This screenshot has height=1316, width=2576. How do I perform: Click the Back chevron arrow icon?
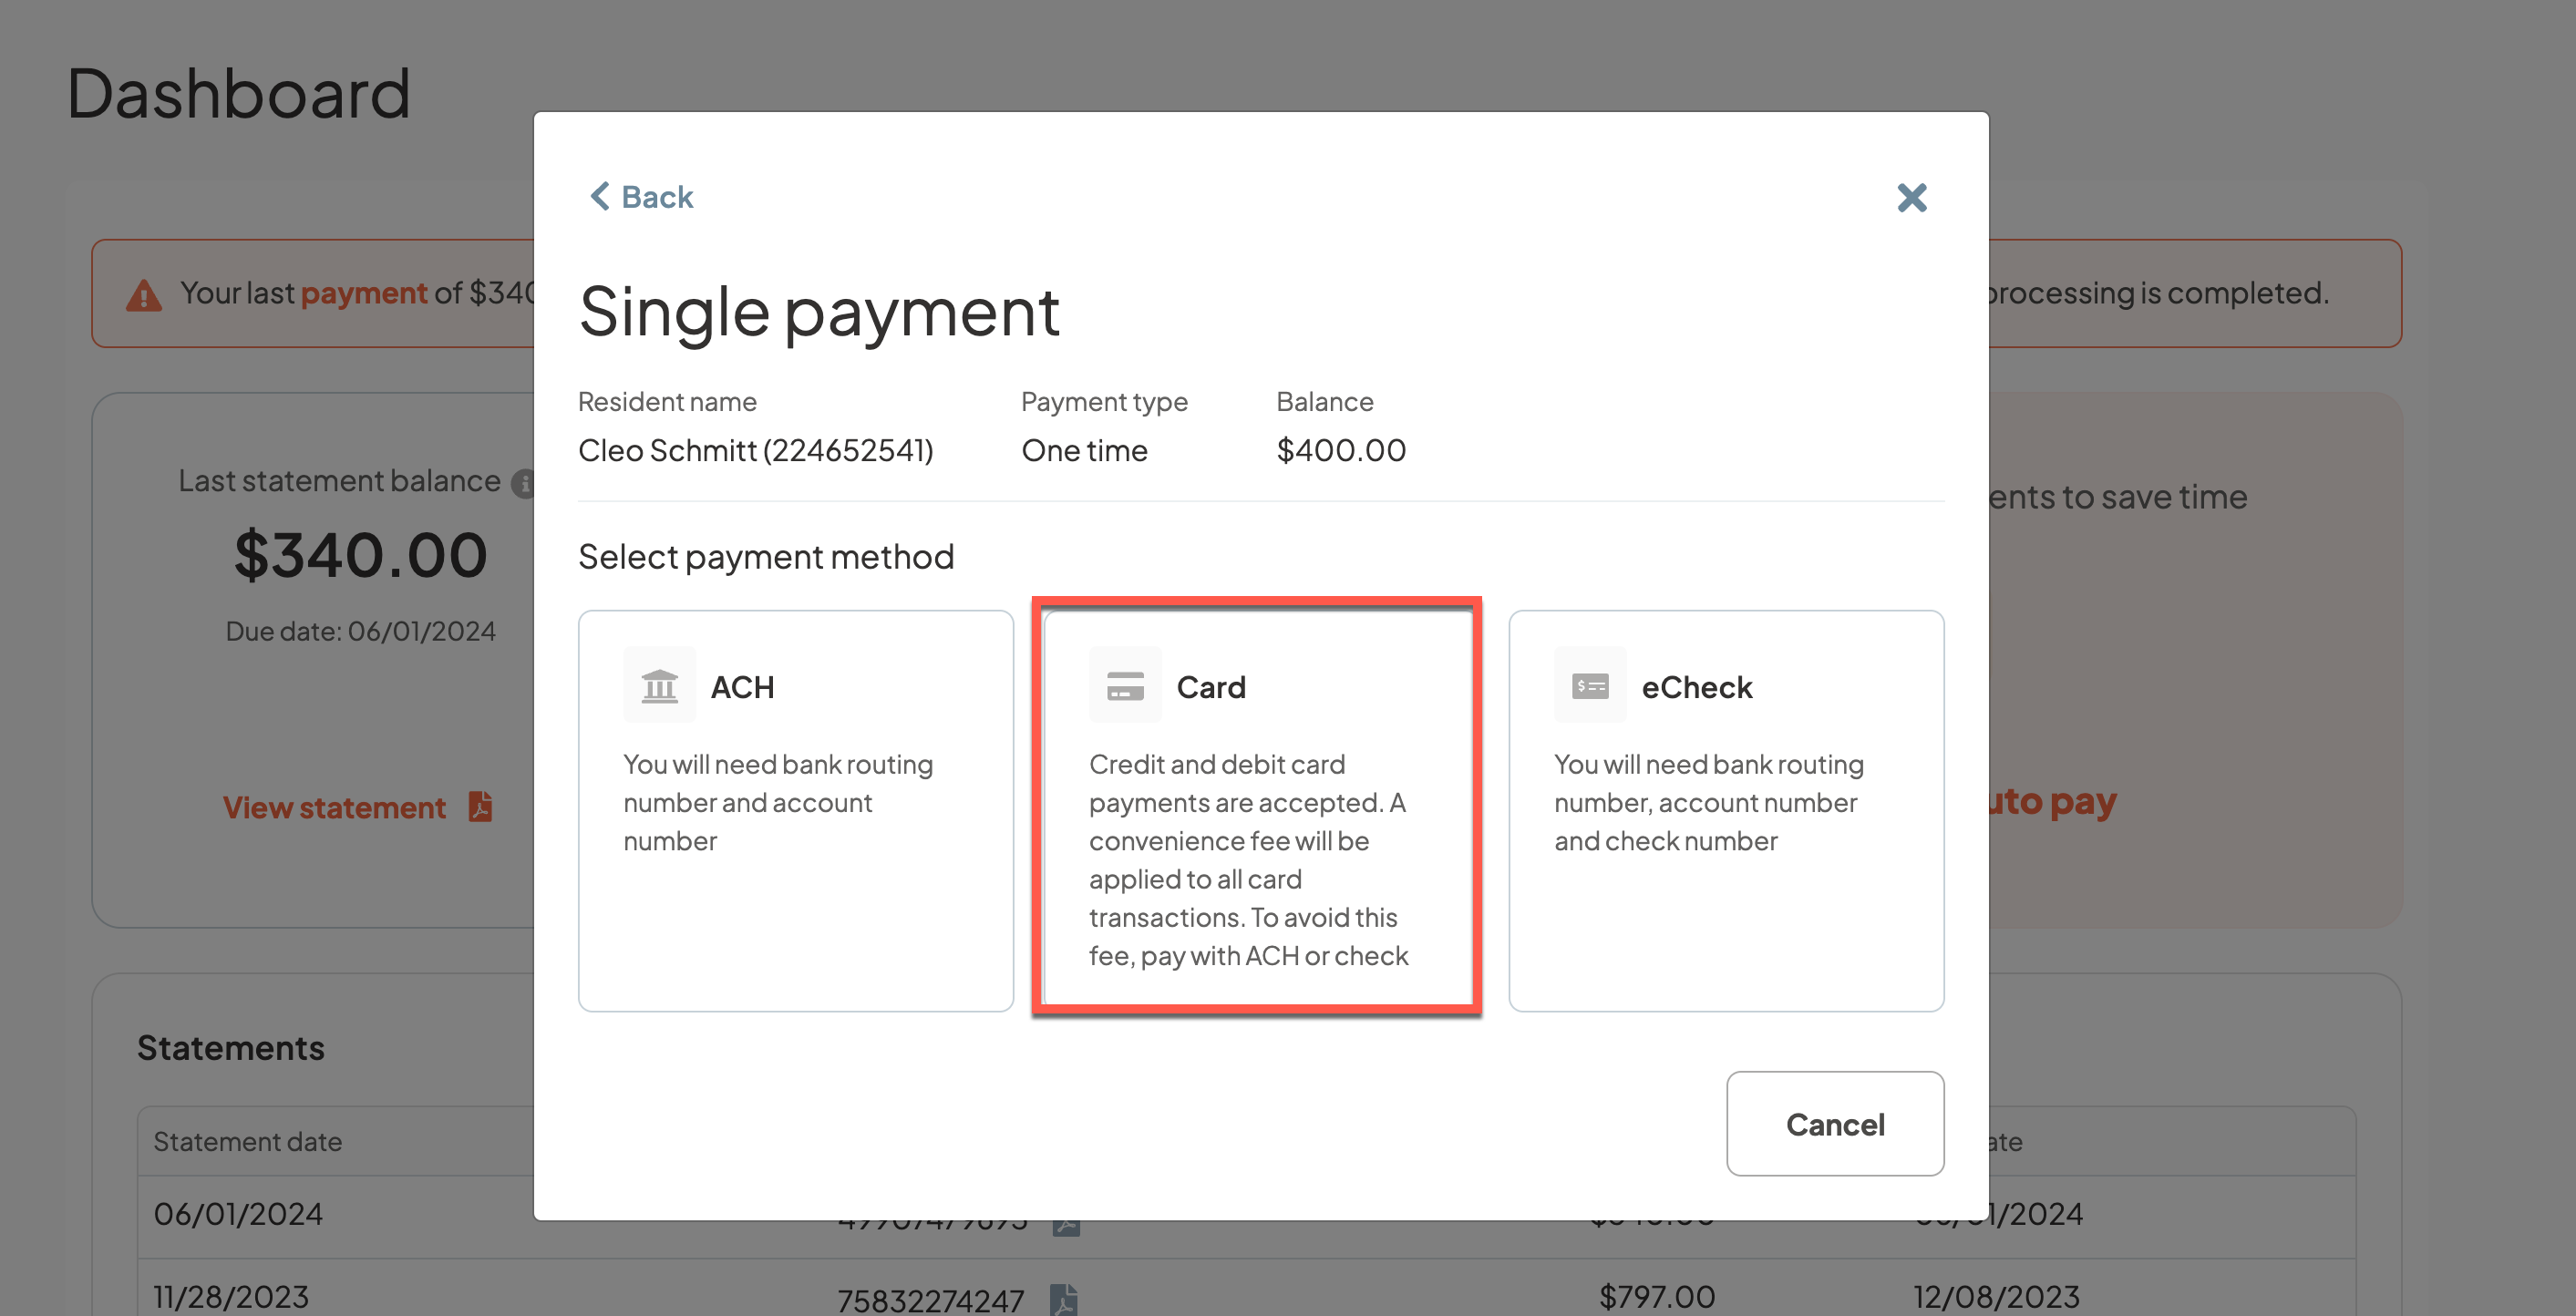600,196
